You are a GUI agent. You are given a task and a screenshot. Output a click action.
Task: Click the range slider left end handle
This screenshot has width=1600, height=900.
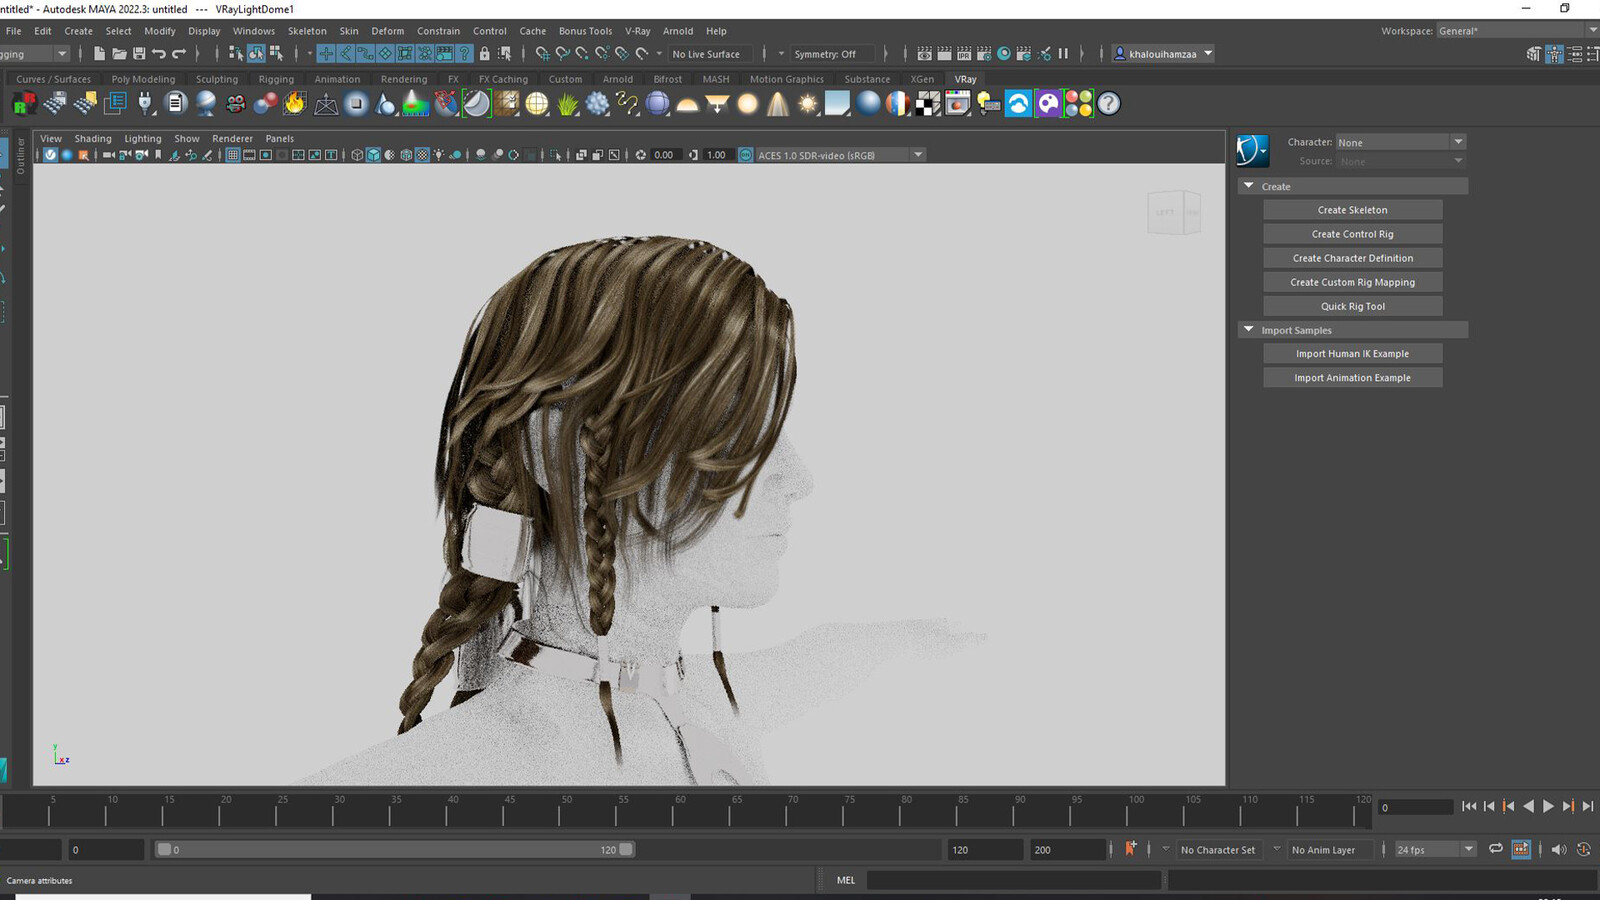tap(164, 849)
